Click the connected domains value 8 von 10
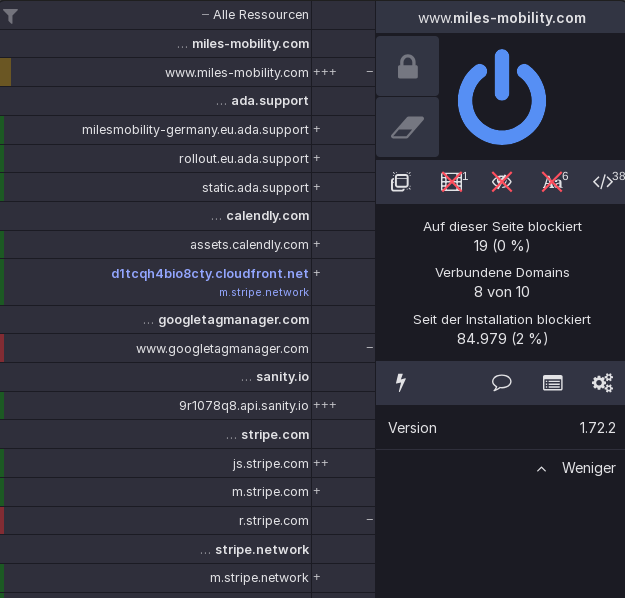The height and width of the screenshot is (598, 625). [502, 292]
